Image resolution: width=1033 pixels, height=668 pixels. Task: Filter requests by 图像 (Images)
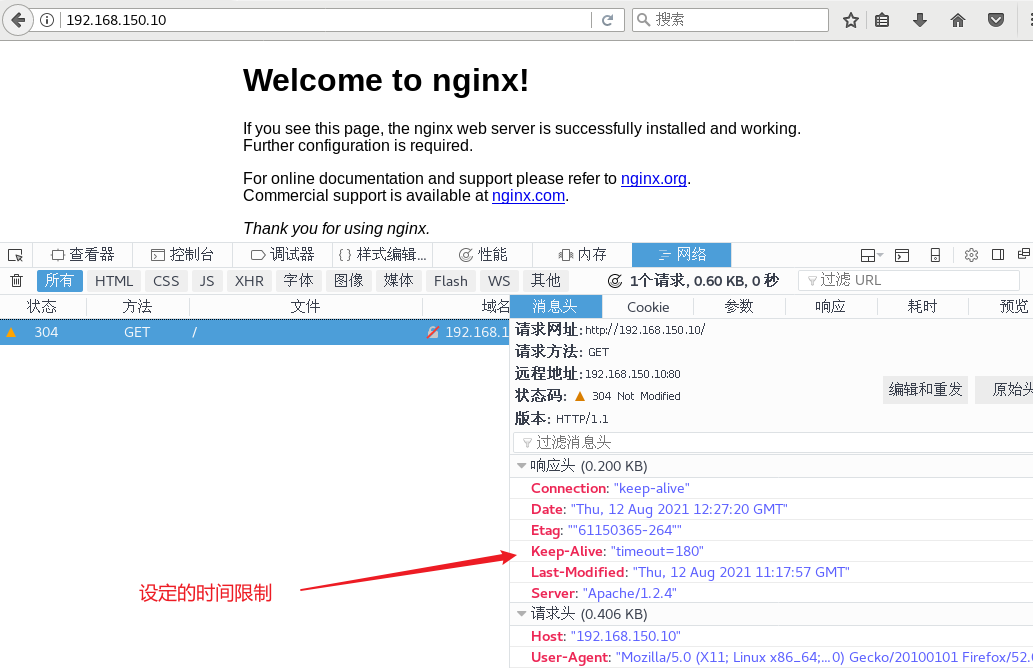click(x=349, y=281)
